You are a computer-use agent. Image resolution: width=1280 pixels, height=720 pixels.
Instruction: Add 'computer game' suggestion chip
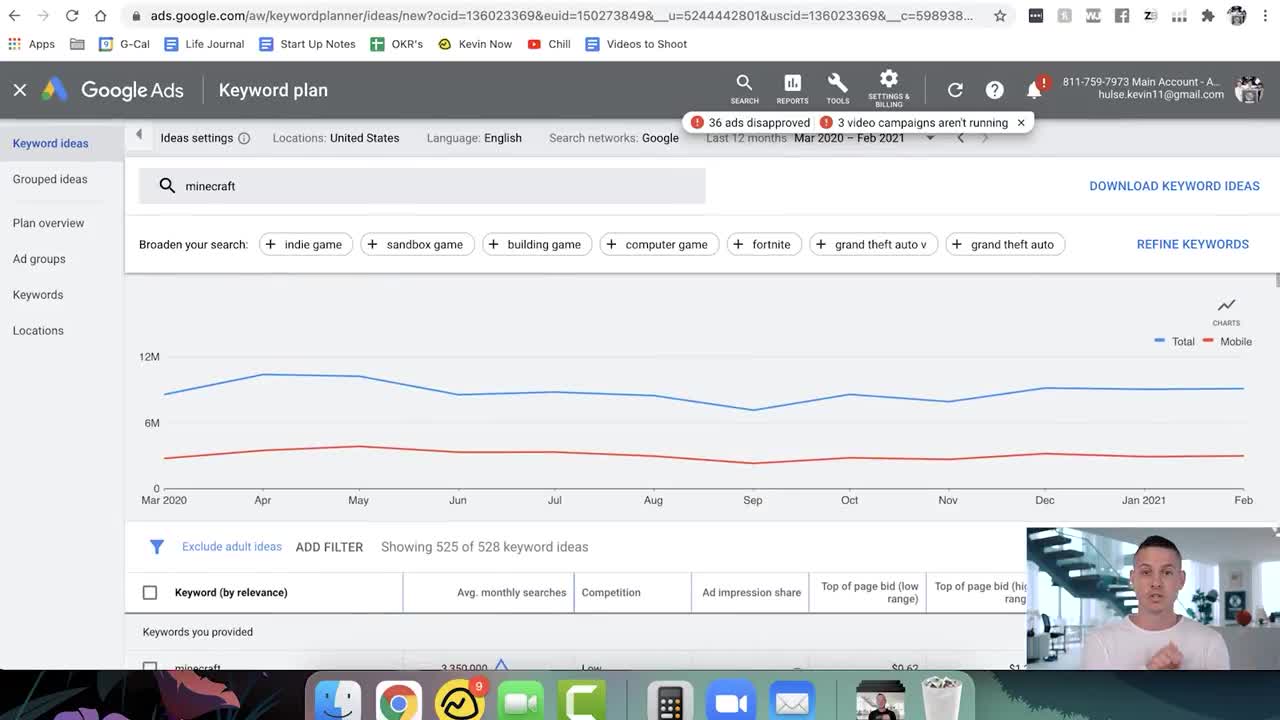[659, 244]
